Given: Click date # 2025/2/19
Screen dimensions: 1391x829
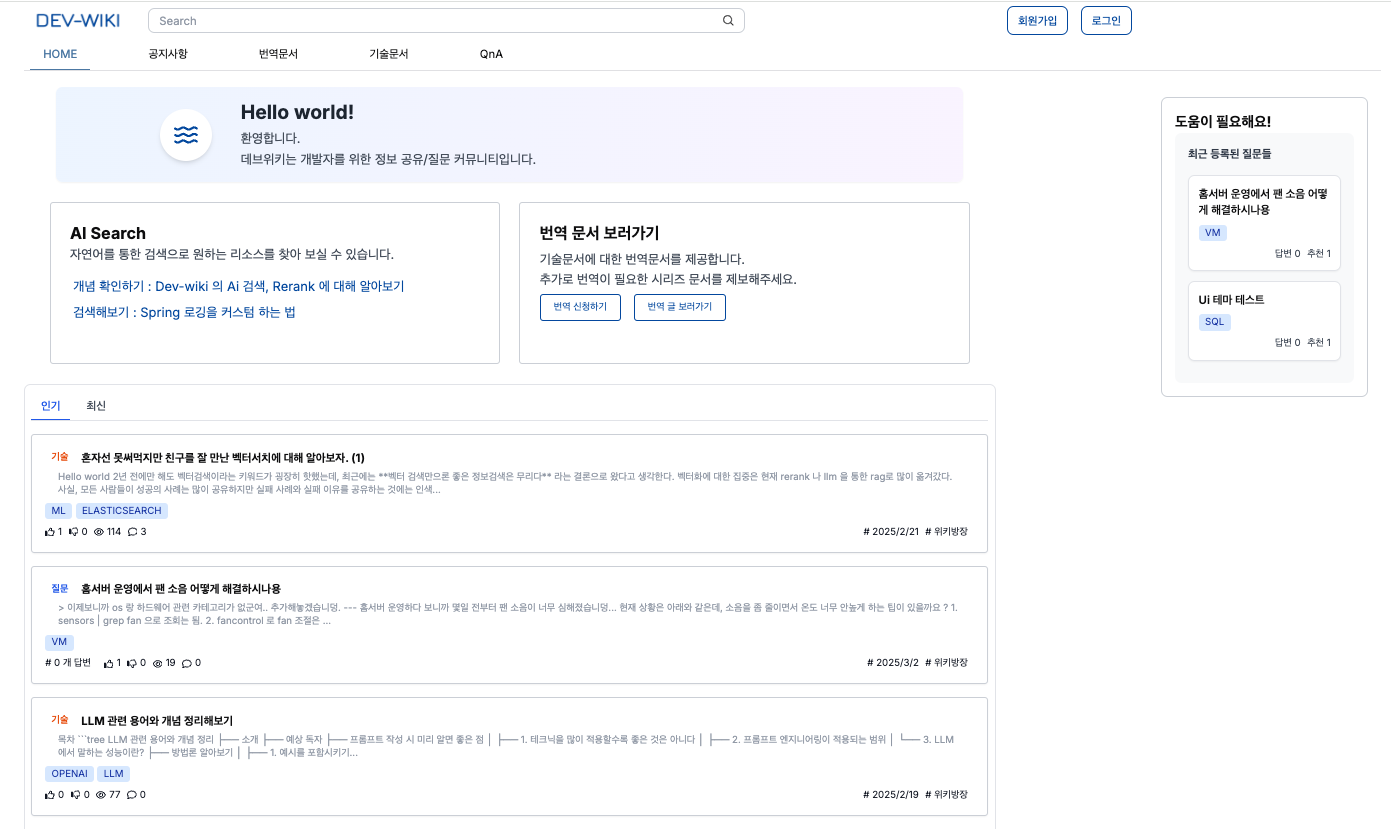Looking at the screenshot, I should [x=891, y=795].
